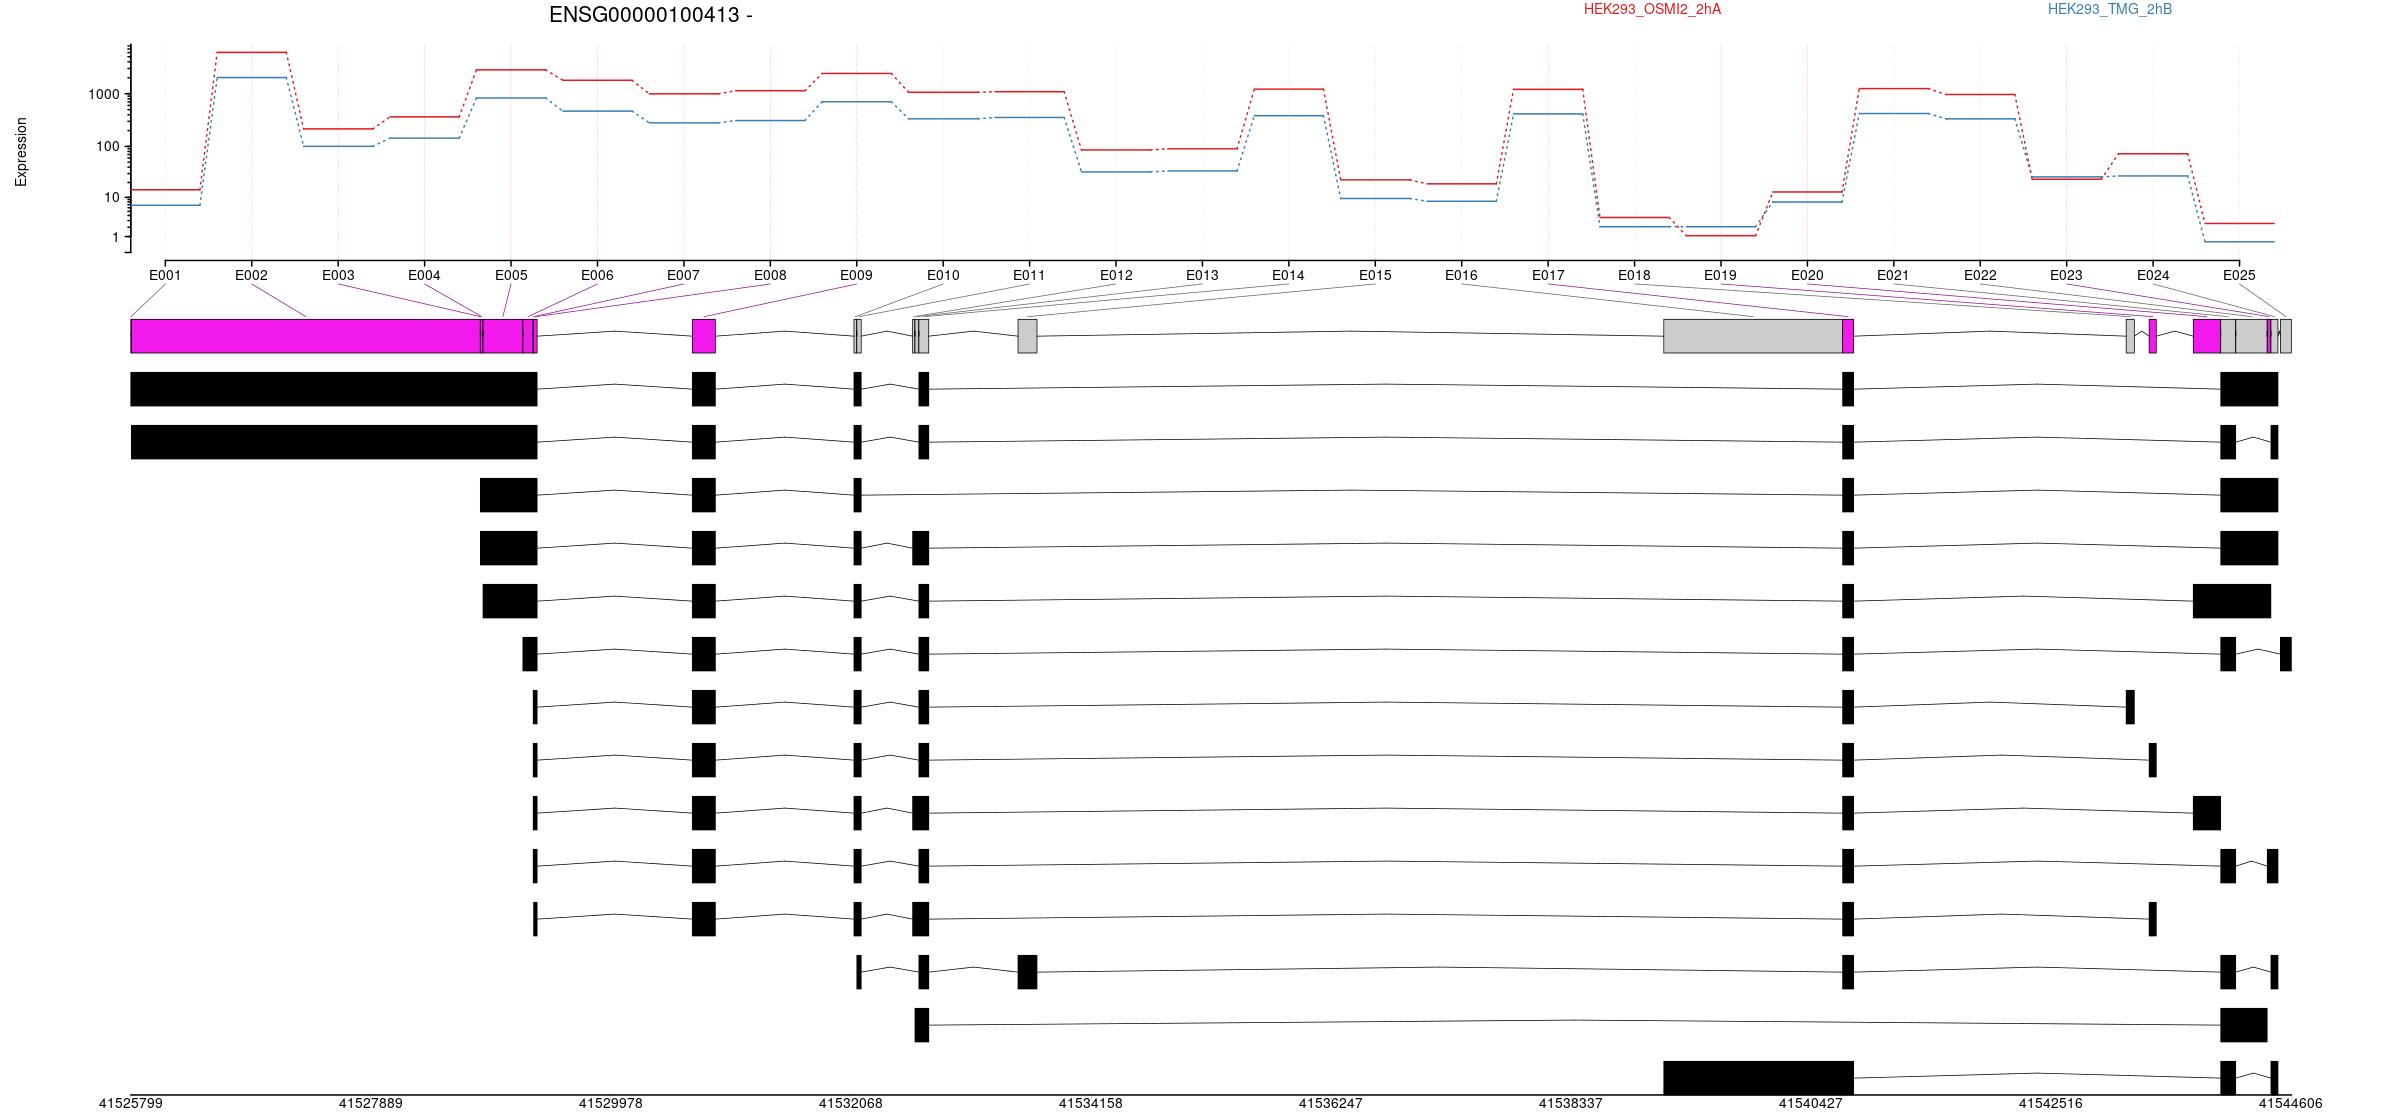Click exon bin label E001
This screenshot has width=2400, height=1120.
coord(165,275)
